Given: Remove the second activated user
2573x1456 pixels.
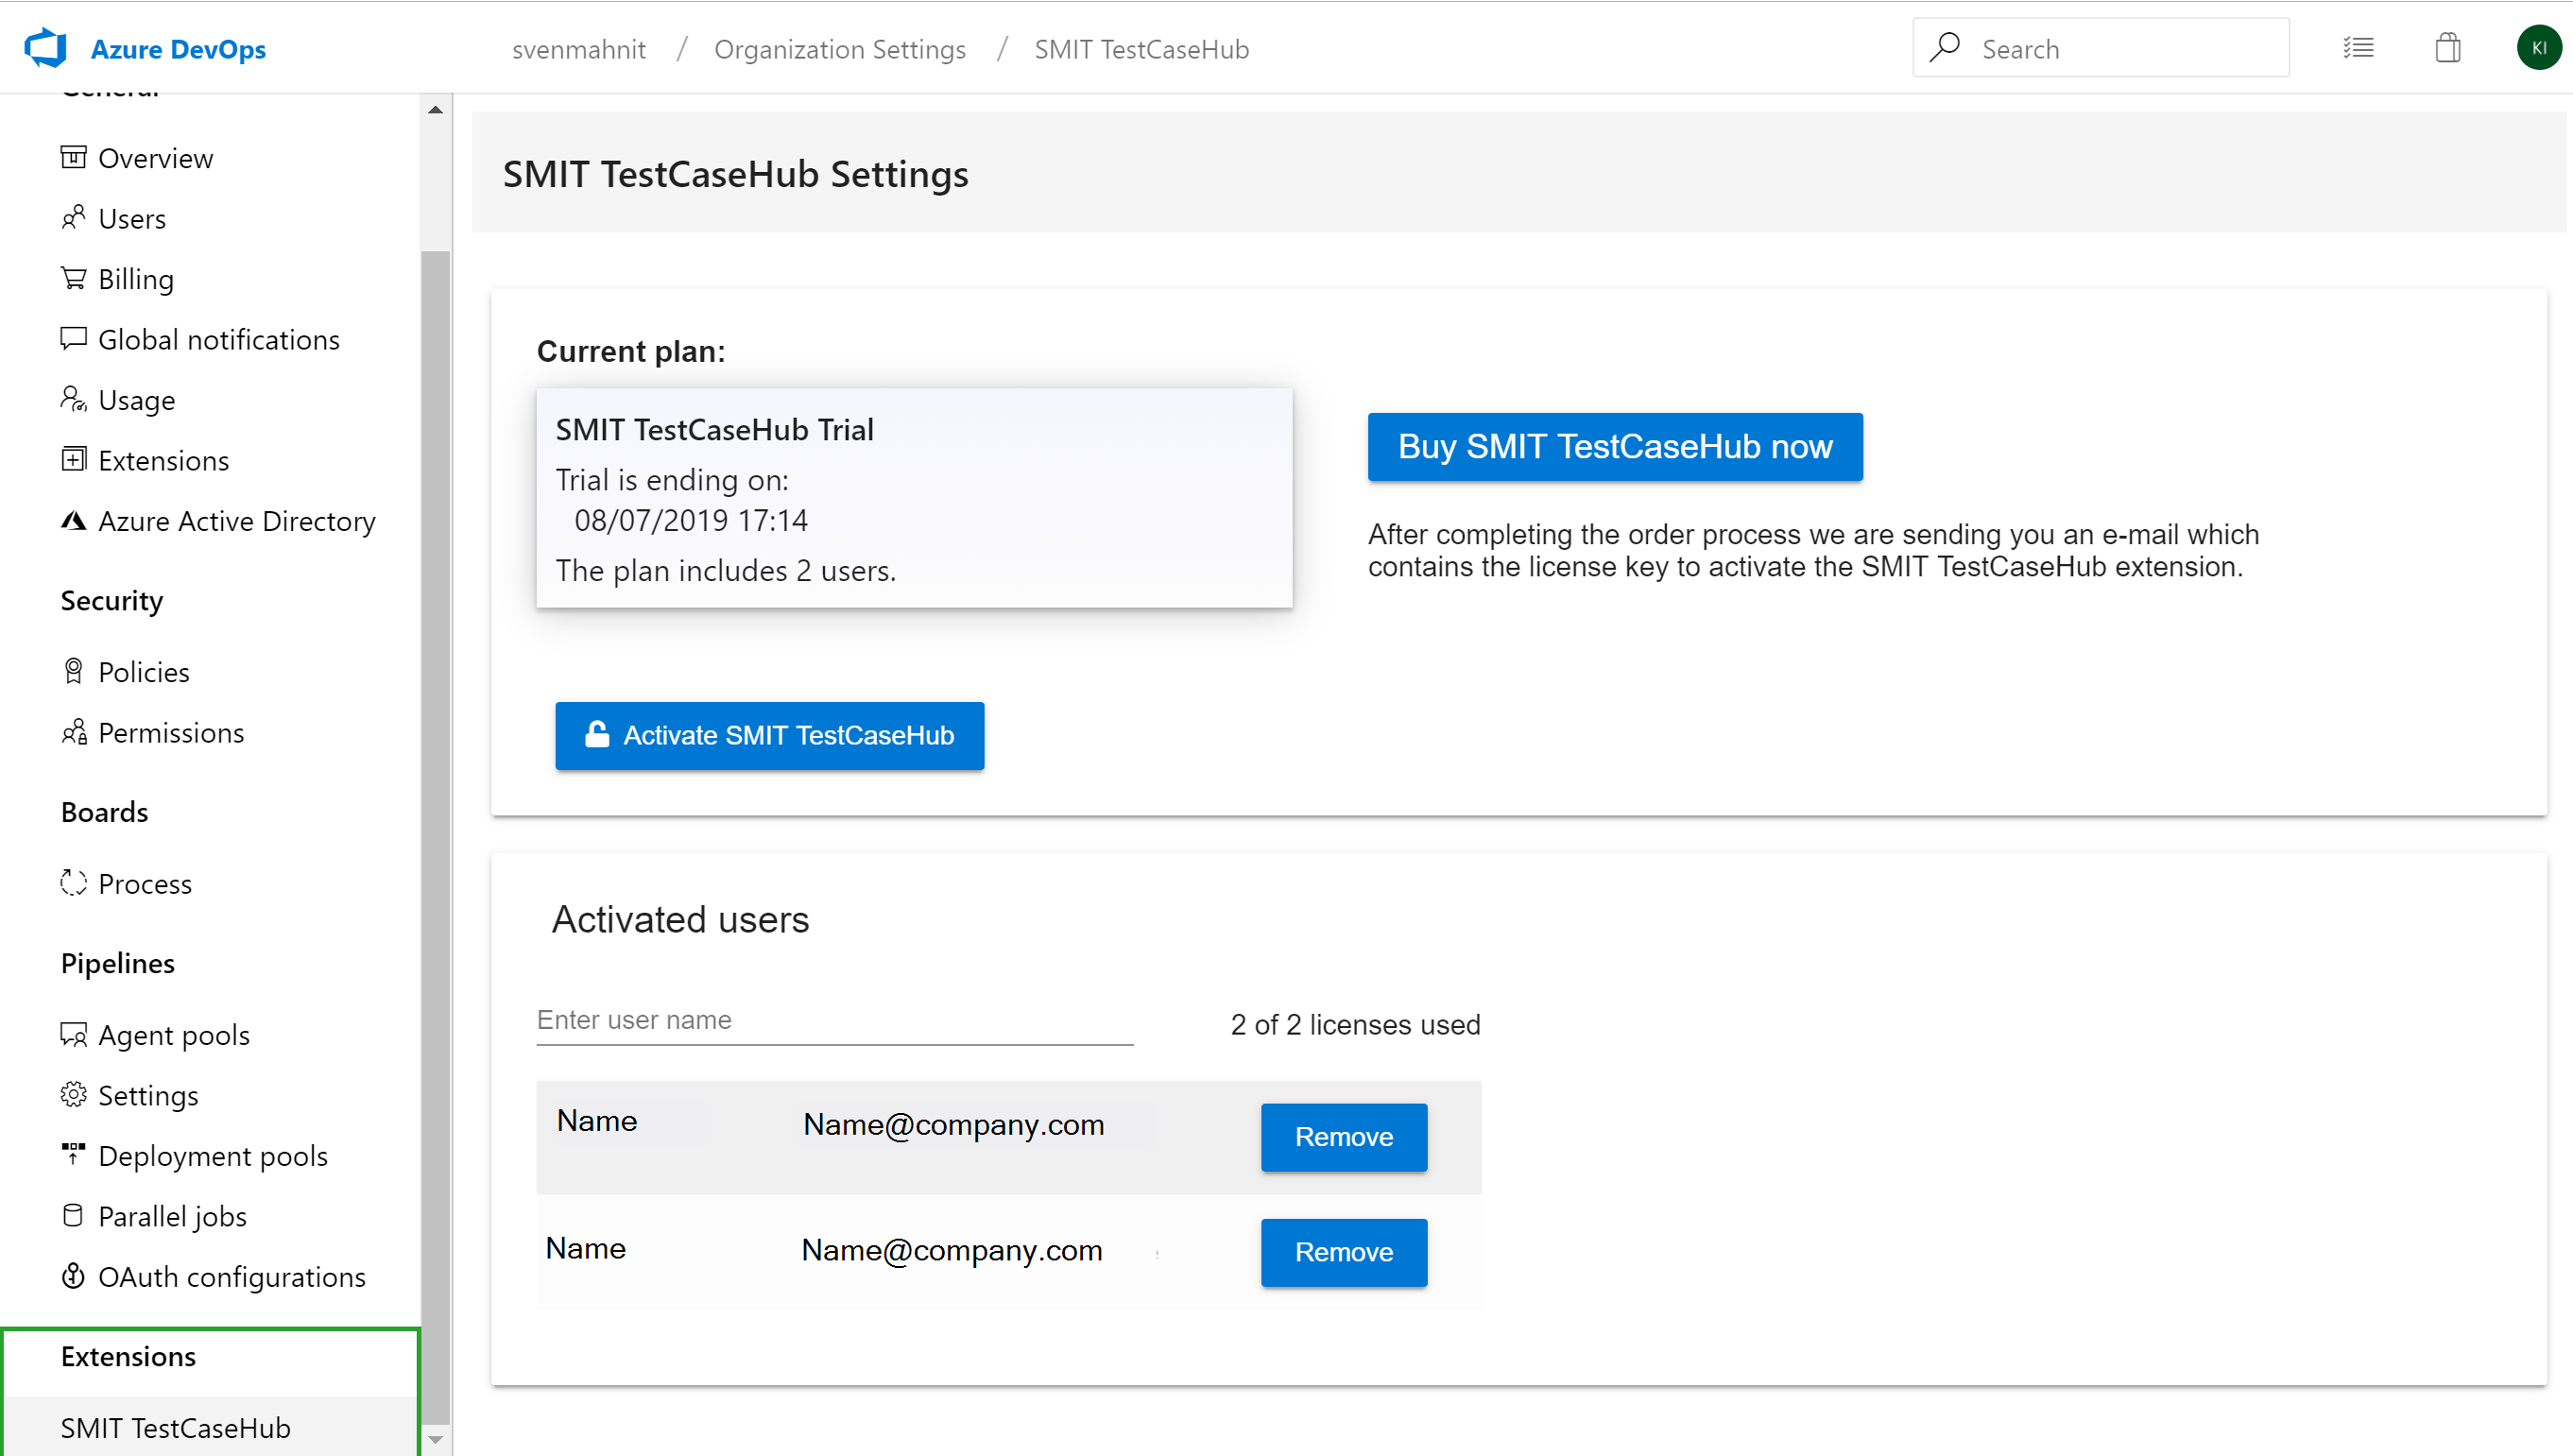Looking at the screenshot, I should tap(1343, 1251).
